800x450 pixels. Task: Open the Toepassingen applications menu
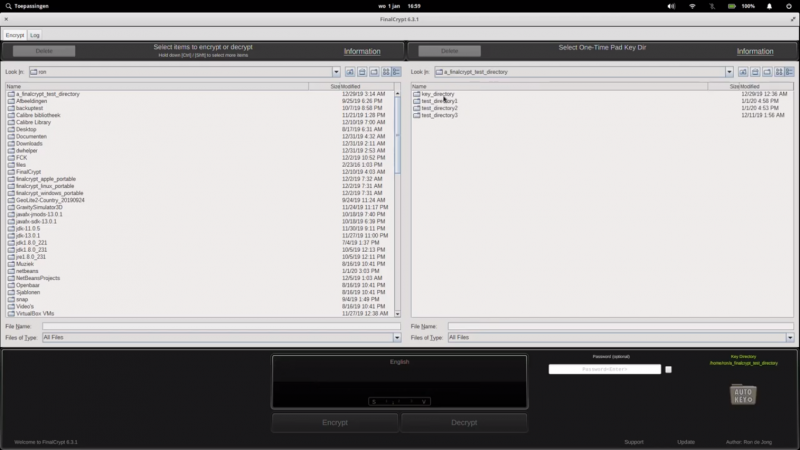(x=27, y=6)
